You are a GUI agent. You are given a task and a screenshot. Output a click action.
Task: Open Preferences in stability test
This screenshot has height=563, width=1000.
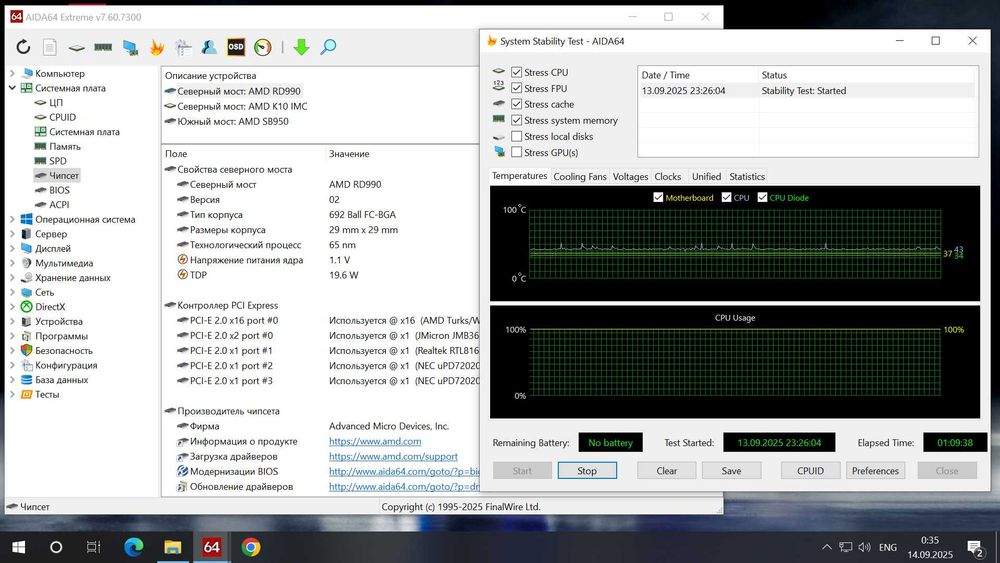pyautogui.click(x=875, y=471)
